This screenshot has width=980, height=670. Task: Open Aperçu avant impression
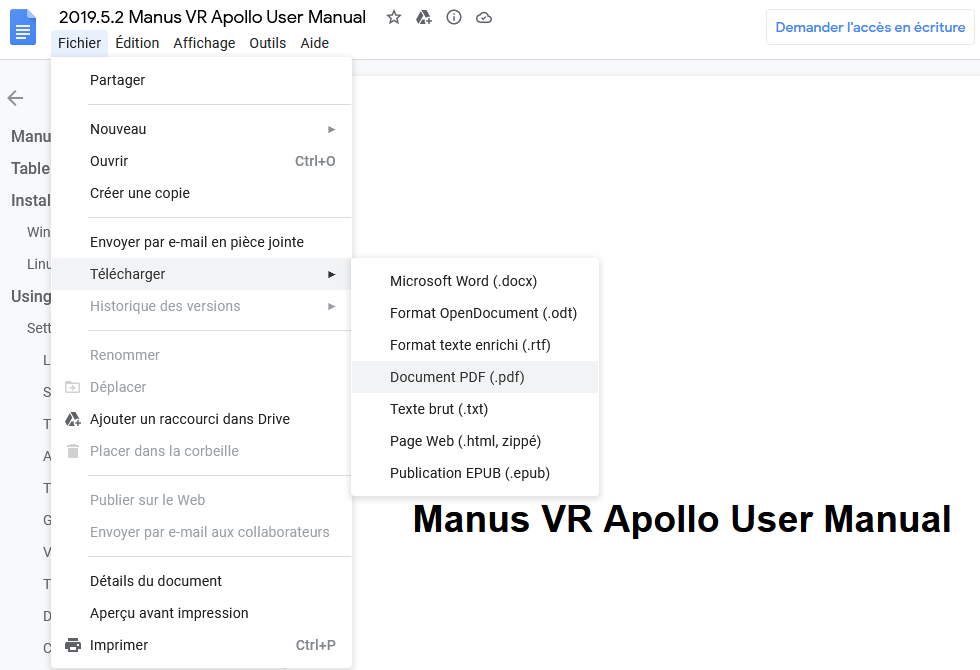(x=169, y=613)
